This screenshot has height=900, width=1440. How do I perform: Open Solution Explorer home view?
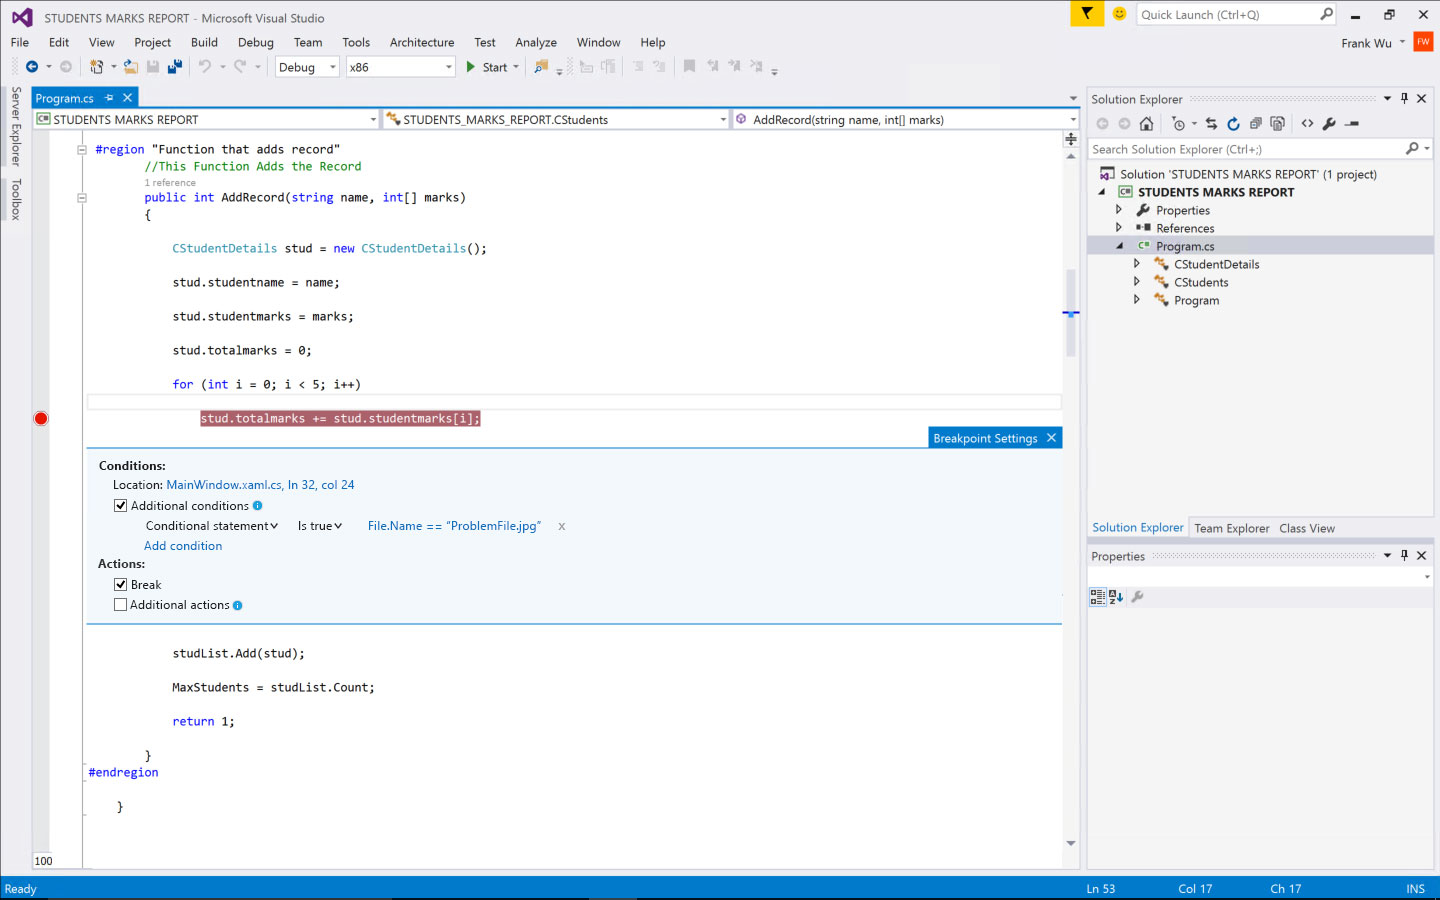tap(1146, 123)
